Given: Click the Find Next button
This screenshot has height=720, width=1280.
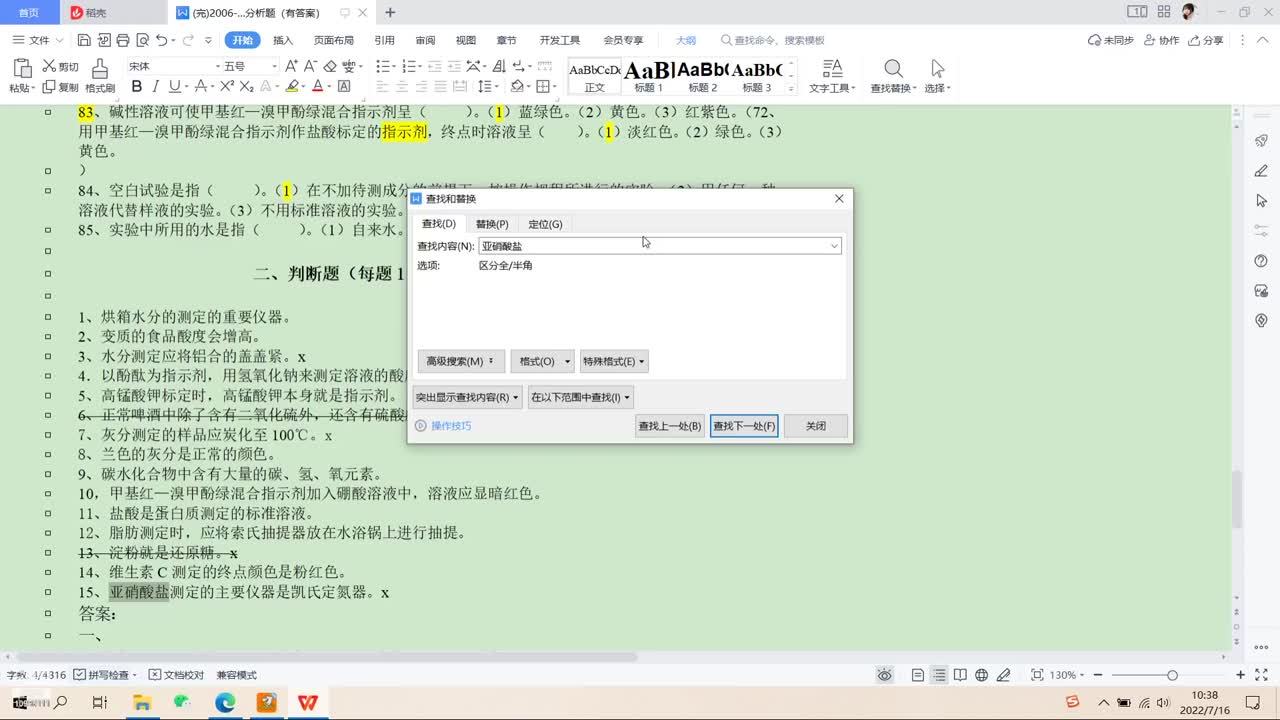Looking at the screenshot, I should (744, 426).
